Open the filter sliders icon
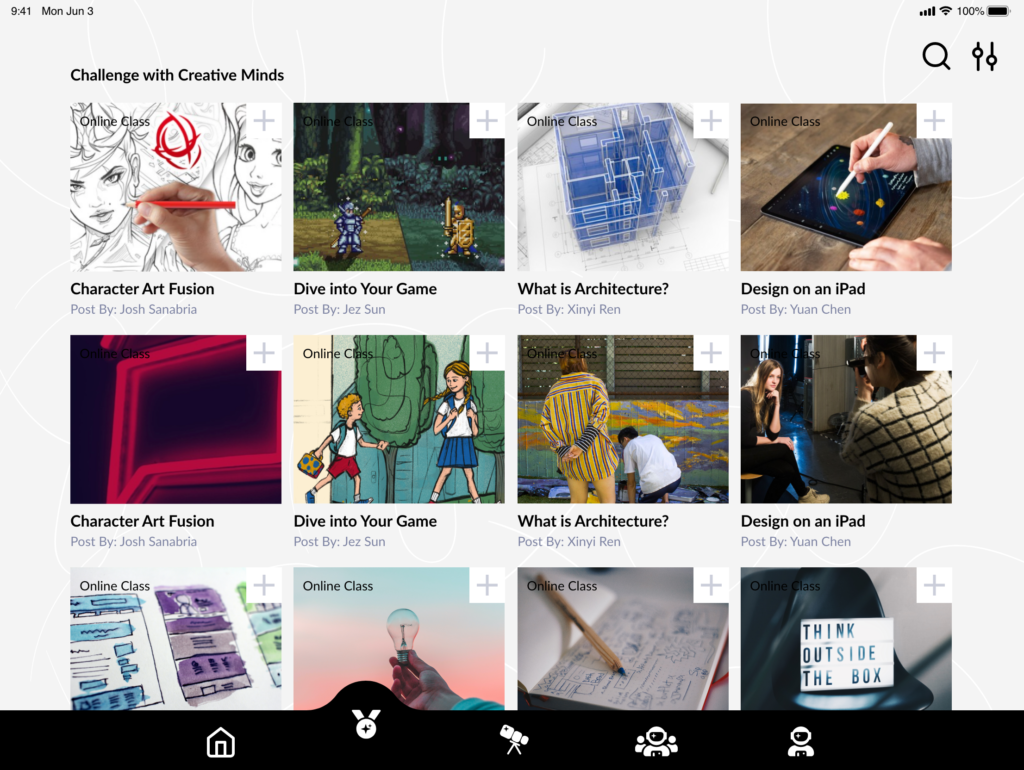Image resolution: width=1024 pixels, height=770 pixels. [x=985, y=57]
